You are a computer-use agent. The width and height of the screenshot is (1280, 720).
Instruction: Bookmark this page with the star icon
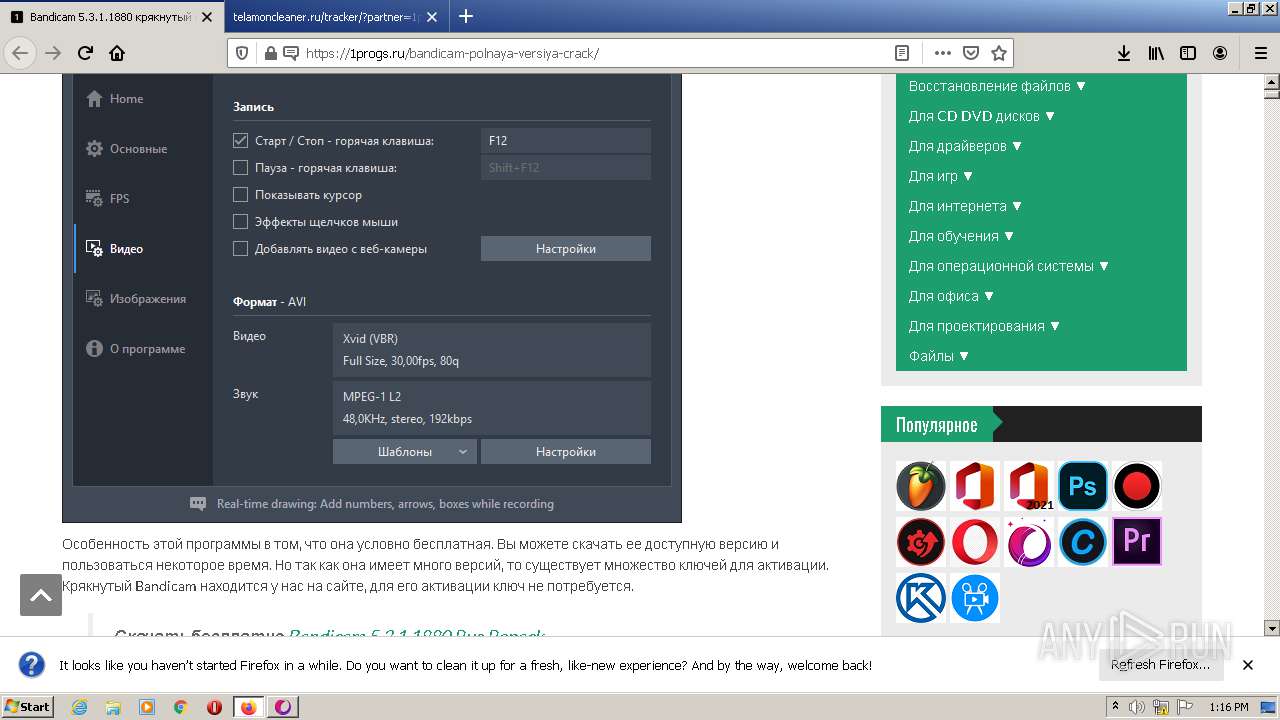(998, 53)
